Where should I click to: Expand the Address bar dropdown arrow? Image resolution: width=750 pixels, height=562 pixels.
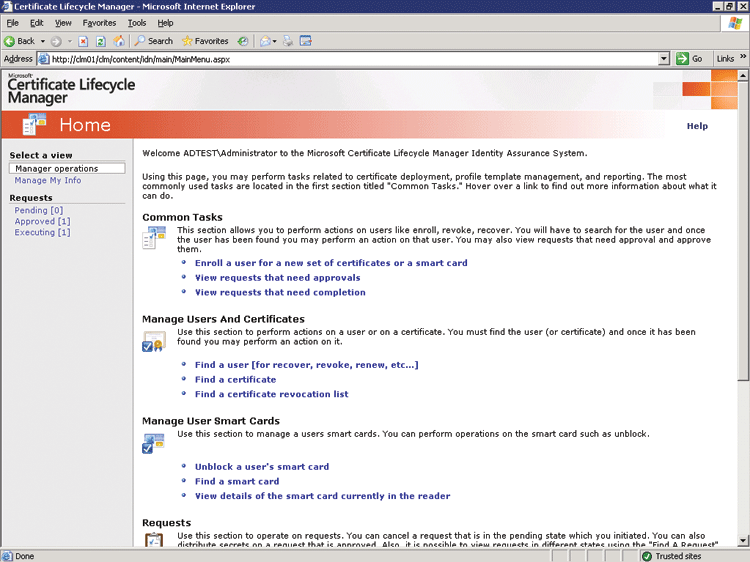[x=664, y=59]
